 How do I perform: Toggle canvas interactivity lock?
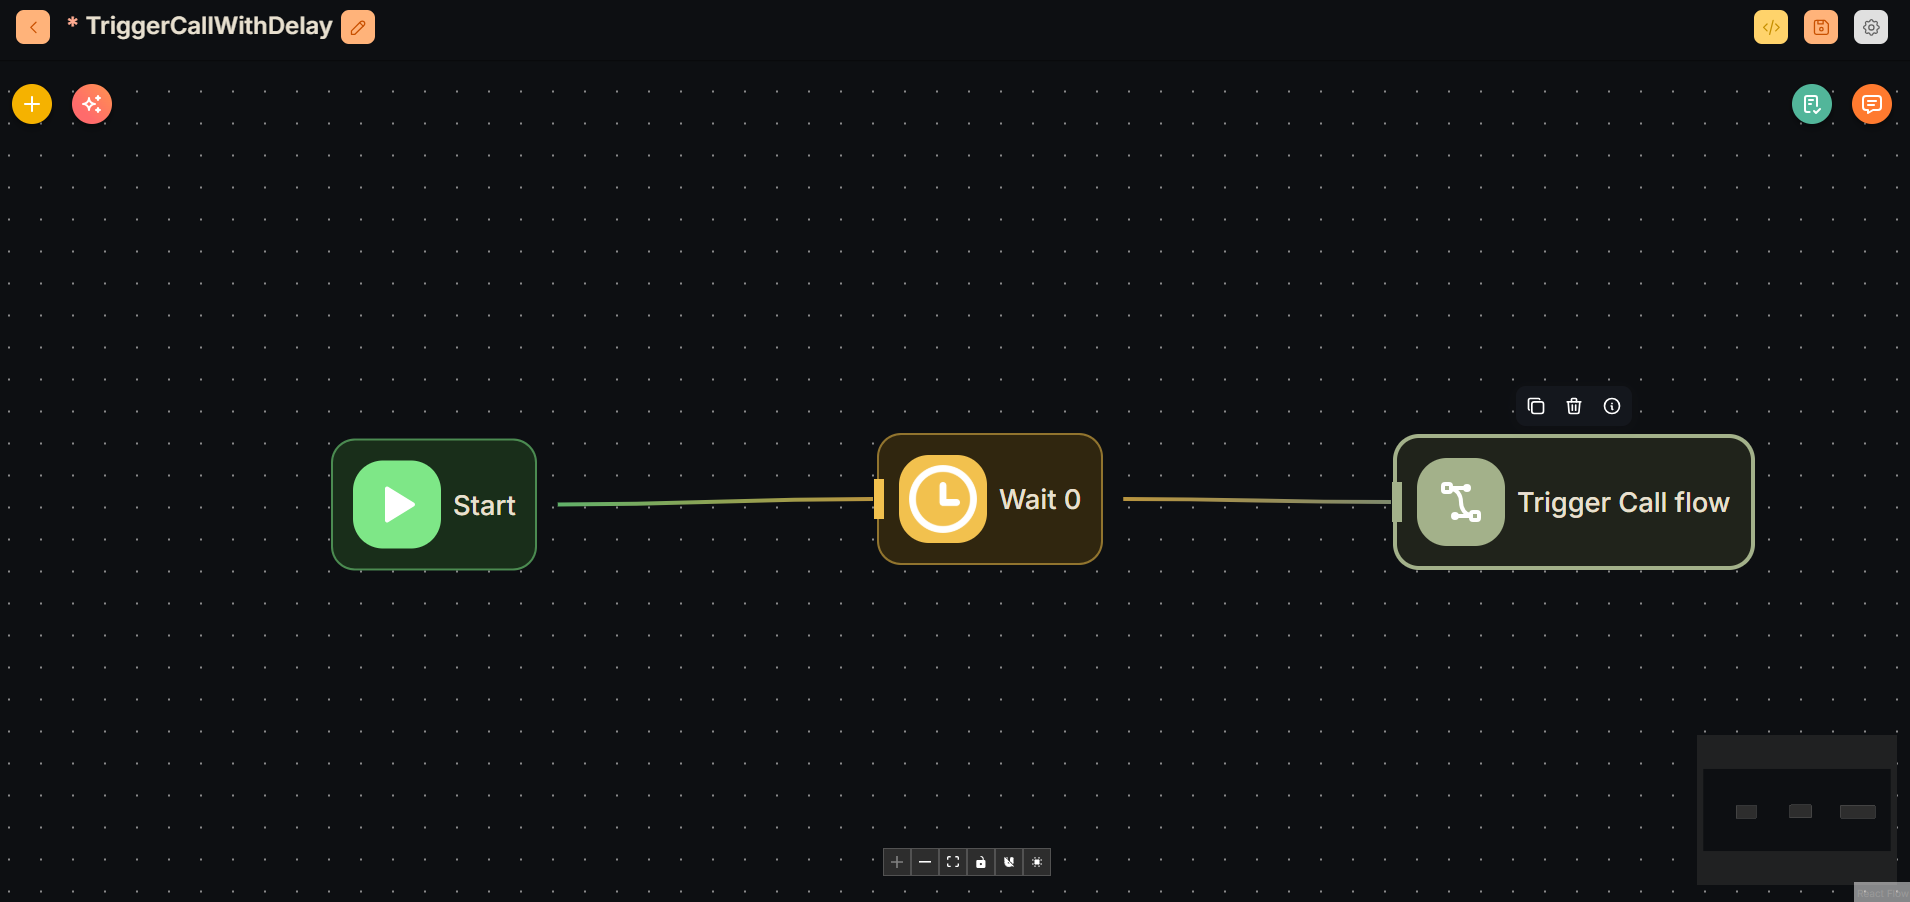(x=981, y=862)
